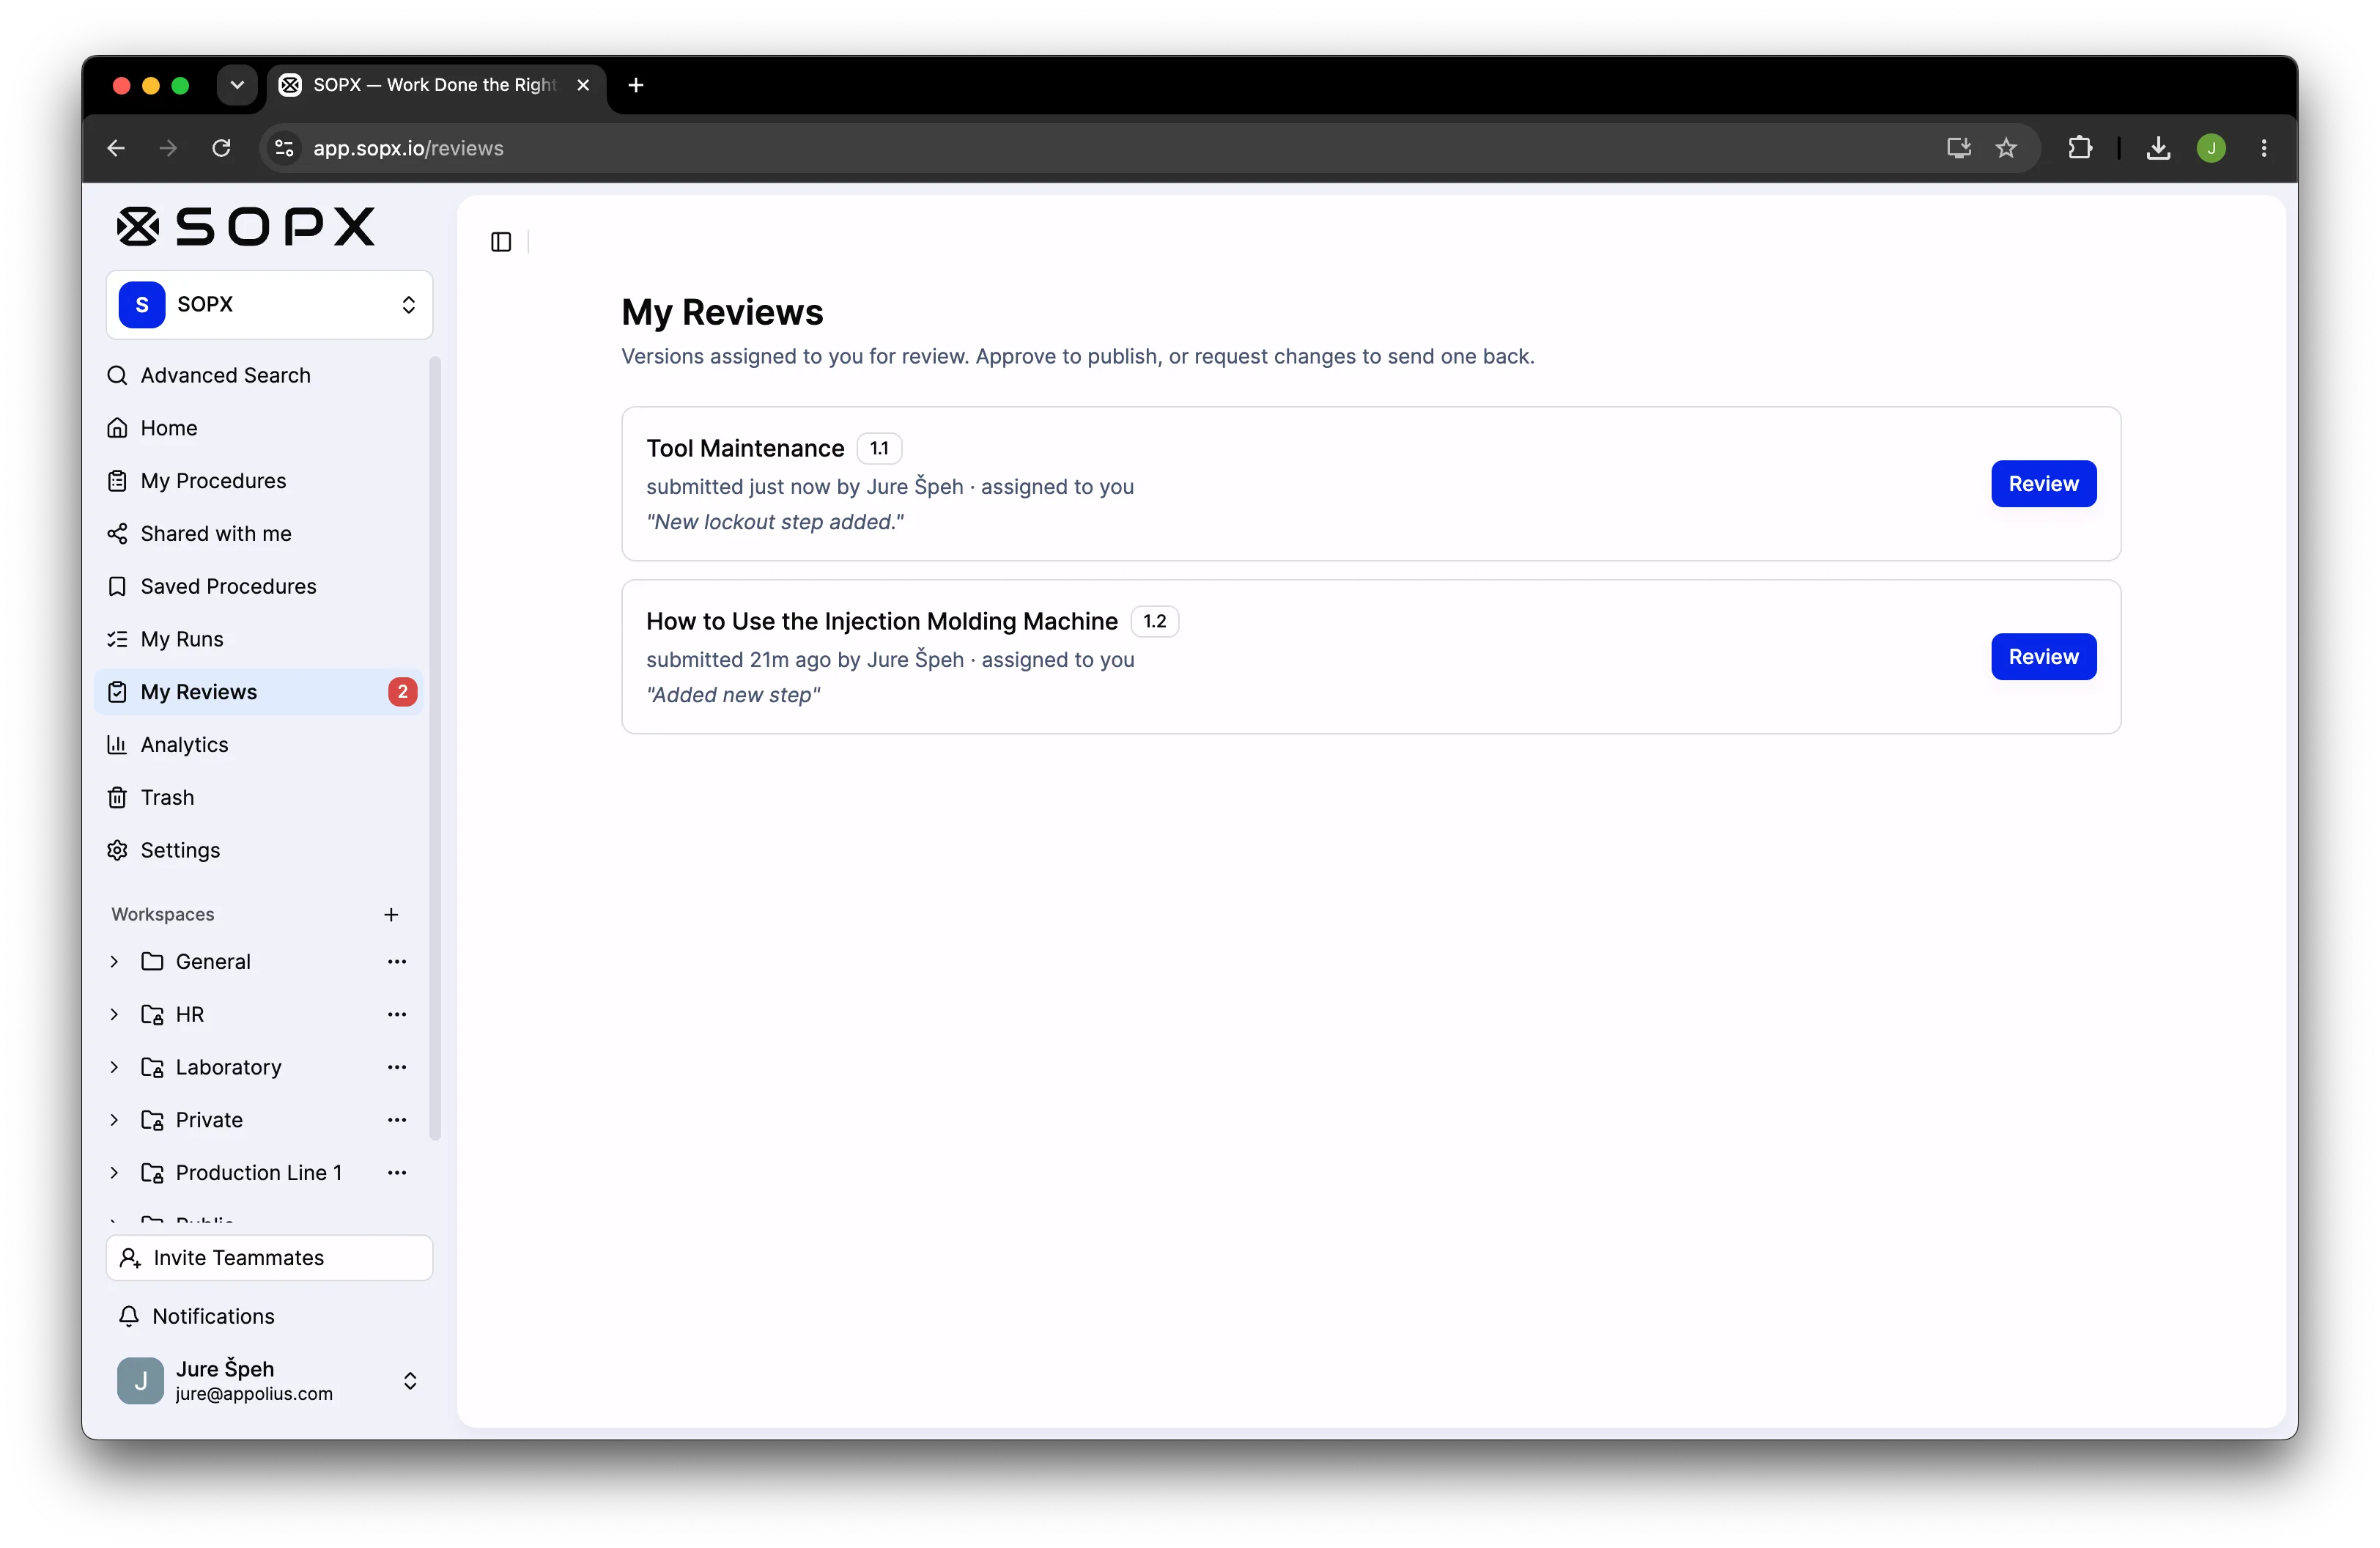This screenshot has height=1548, width=2380.
Task: Expand the Private workspace chevron
Action: [x=114, y=1121]
